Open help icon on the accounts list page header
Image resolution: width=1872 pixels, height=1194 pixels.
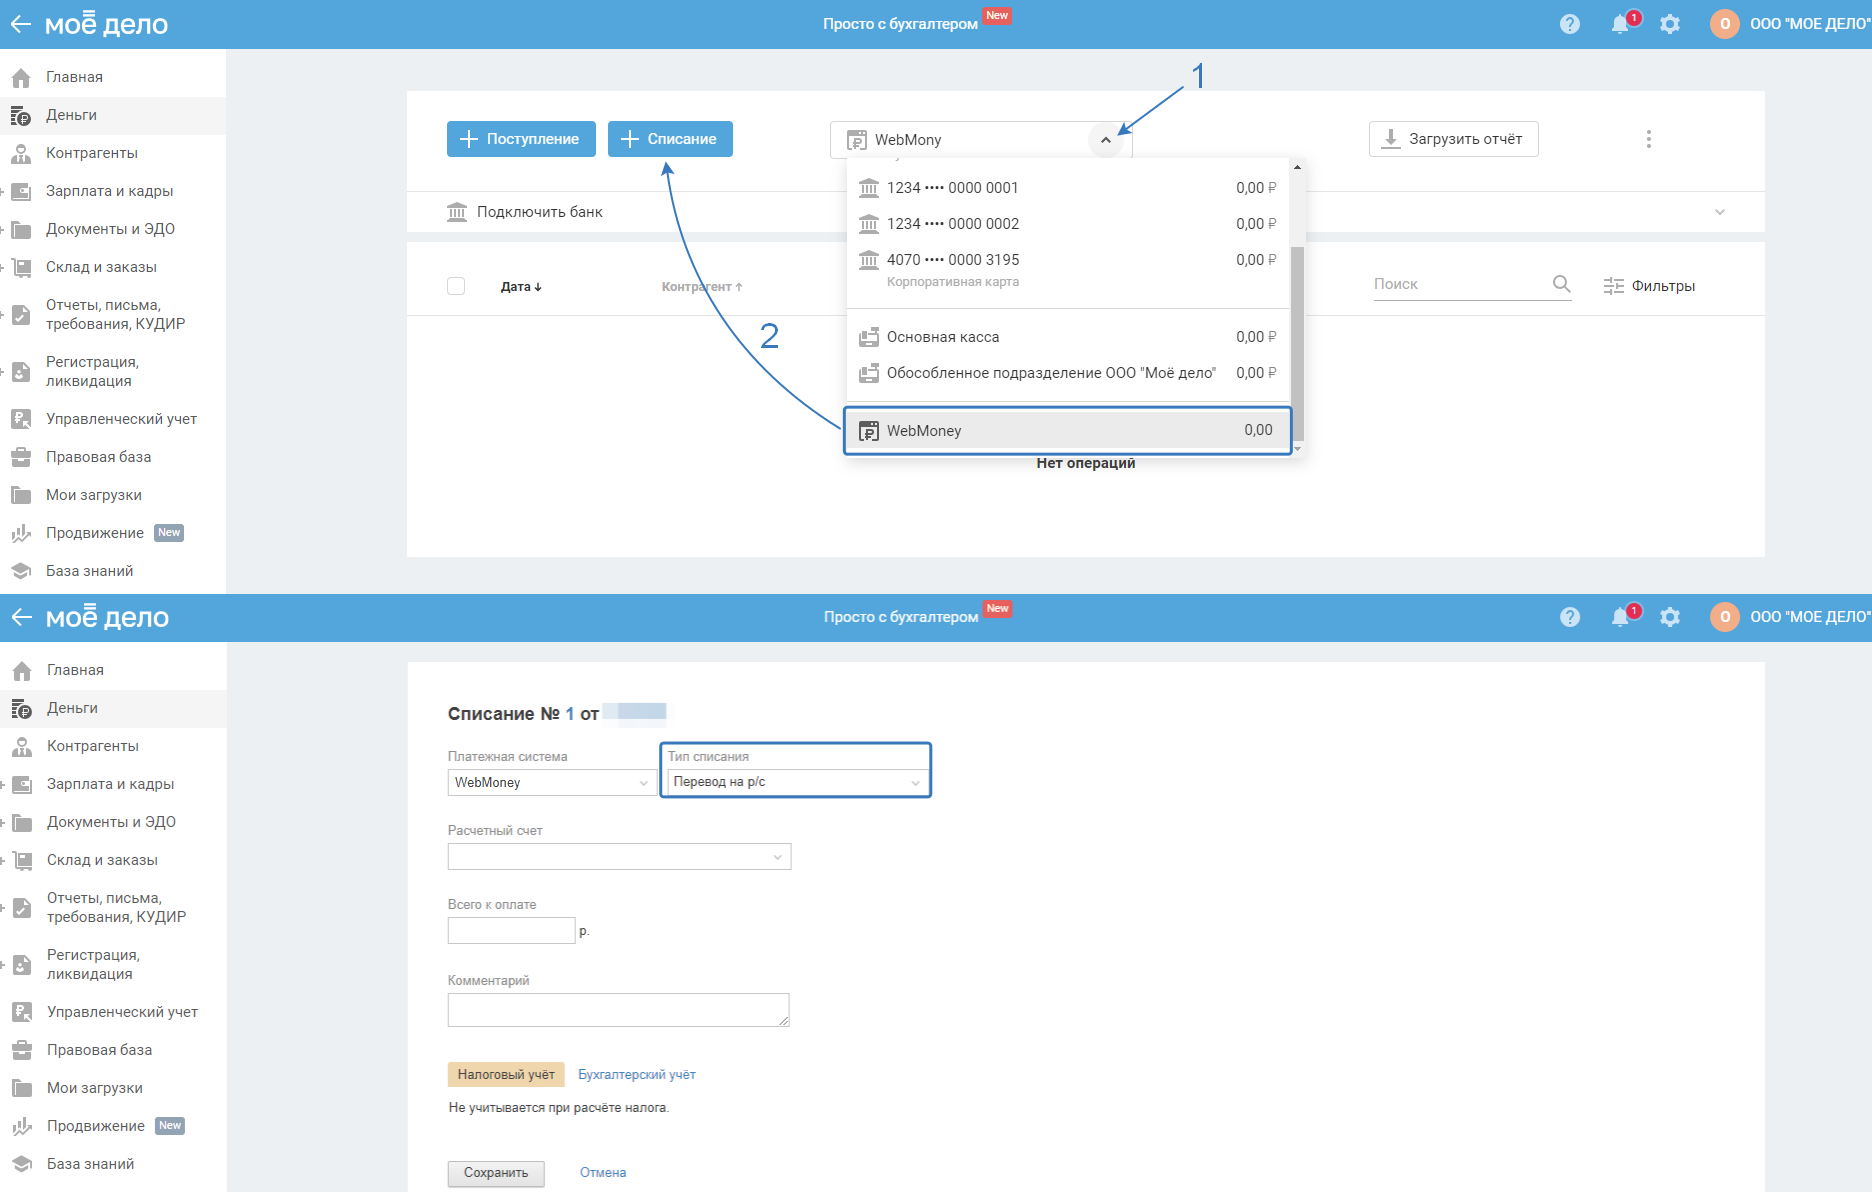tap(1570, 24)
